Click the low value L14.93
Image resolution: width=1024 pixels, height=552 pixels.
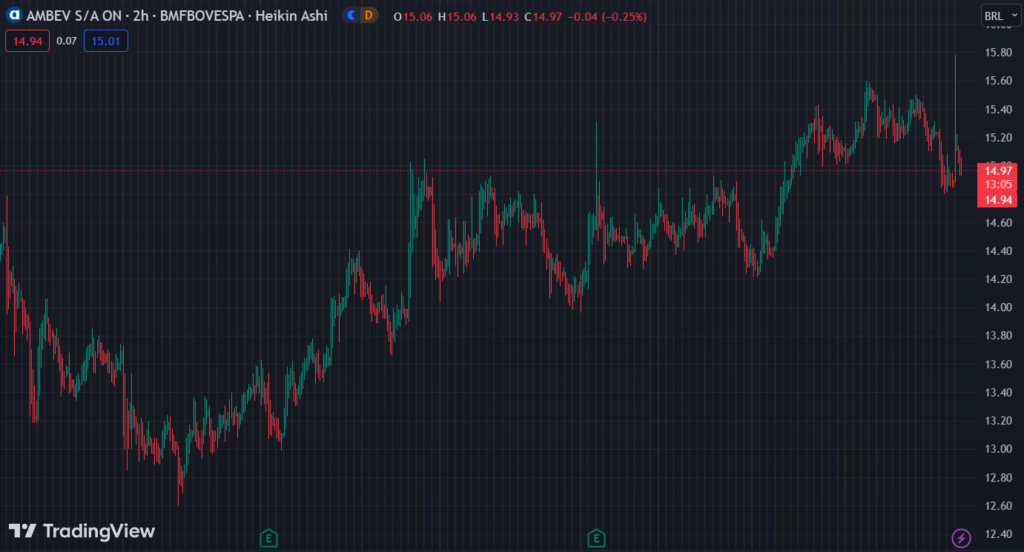500,16
